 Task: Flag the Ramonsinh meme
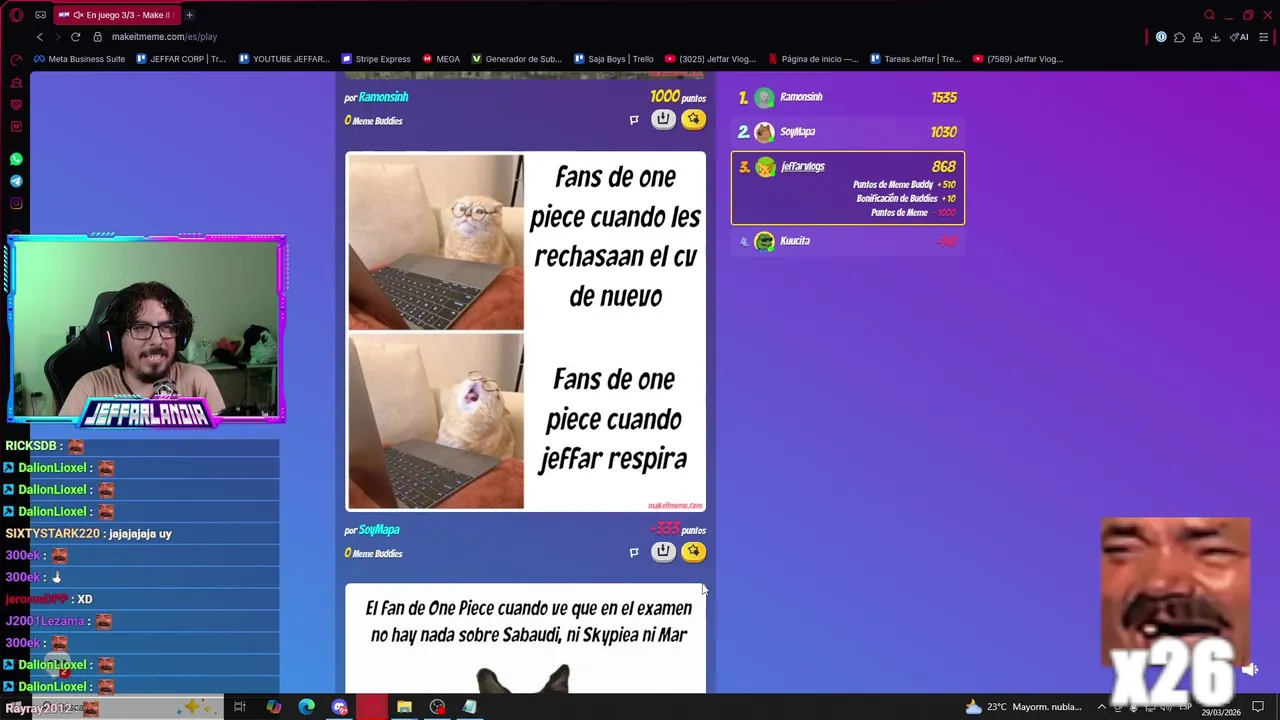pos(634,120)
